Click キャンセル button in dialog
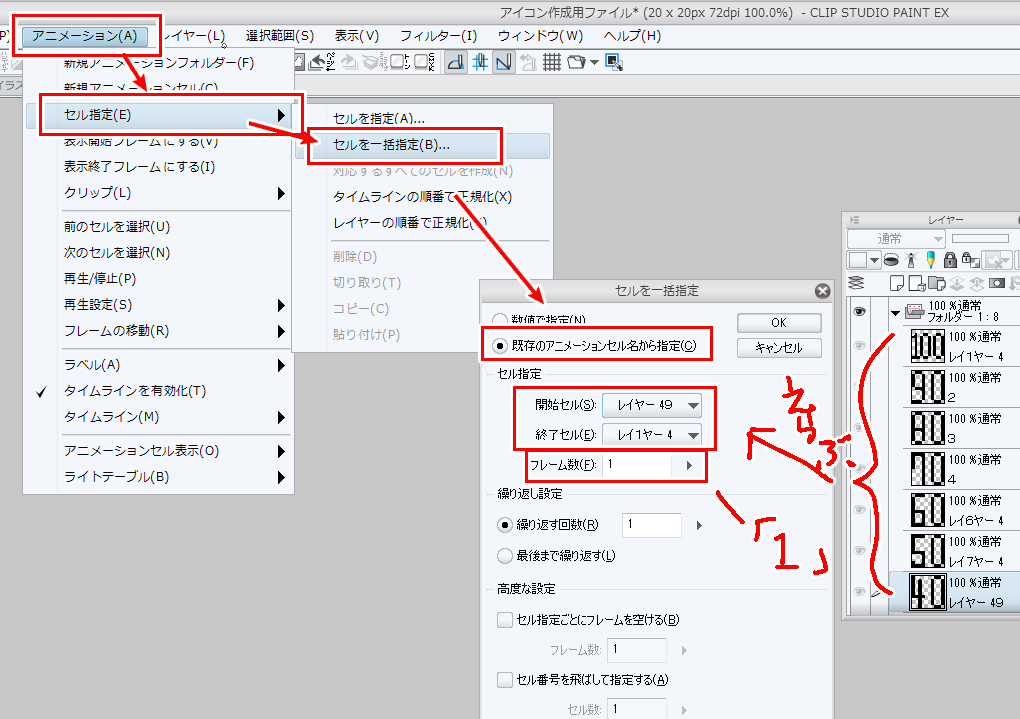The image size is (1020, 719). coord(779,348)
